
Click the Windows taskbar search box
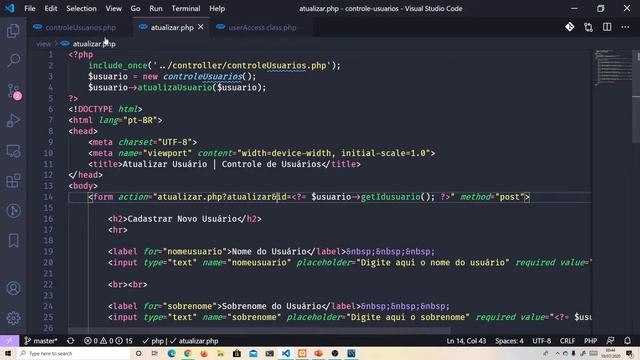click(x=73, y=353)
